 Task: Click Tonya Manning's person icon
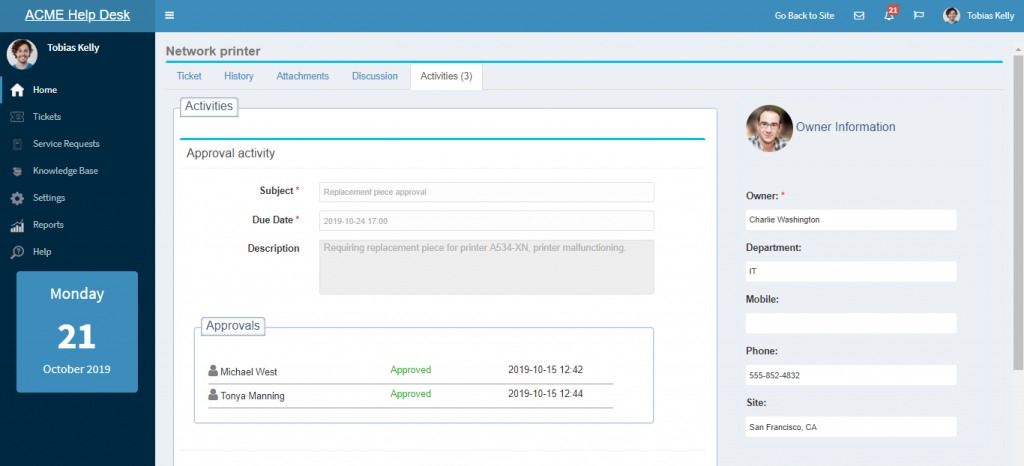tap(213, 395)
